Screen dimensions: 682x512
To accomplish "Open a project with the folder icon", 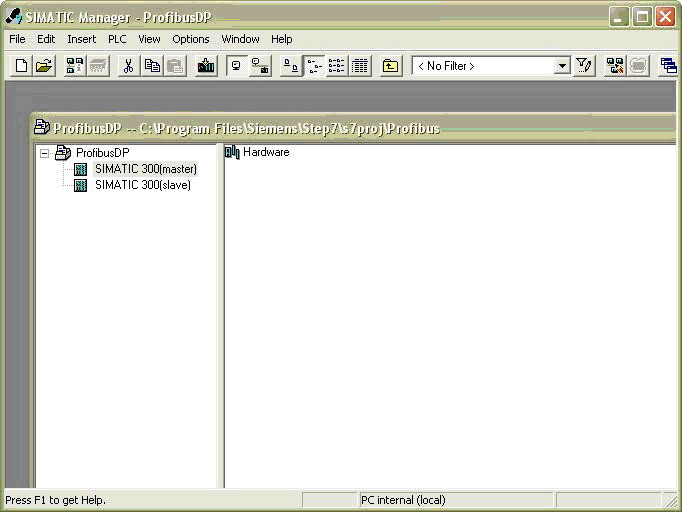I will tap(44, 66).
